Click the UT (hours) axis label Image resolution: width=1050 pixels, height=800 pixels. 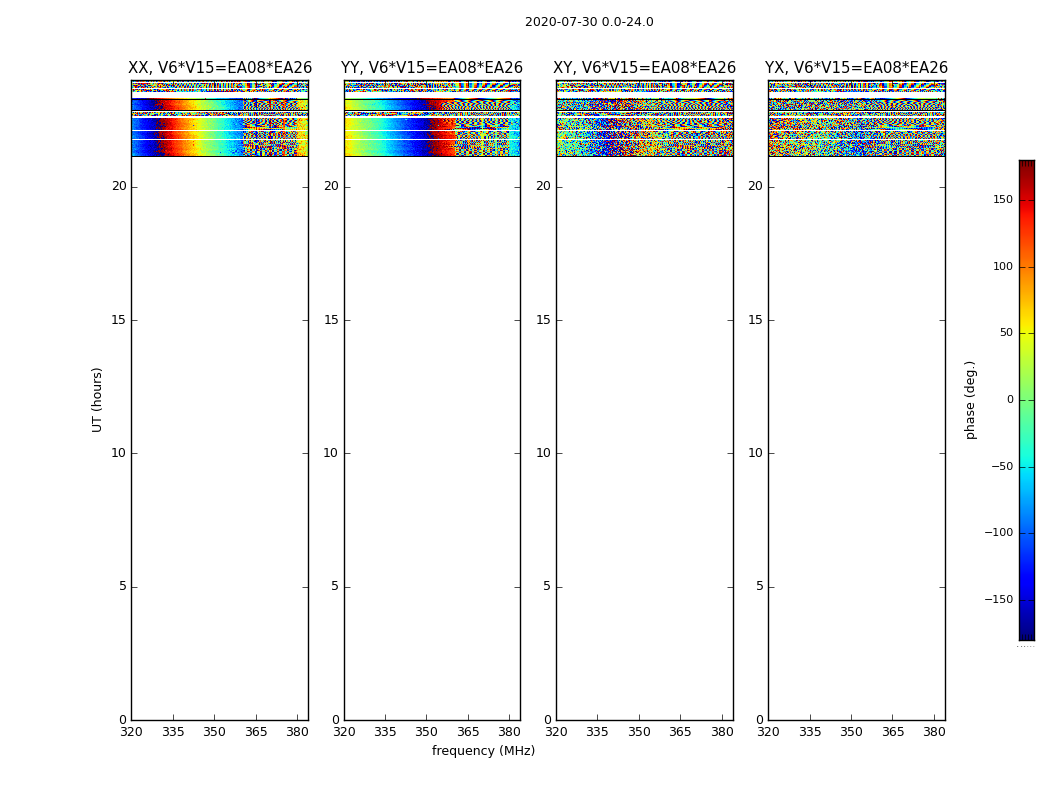click(97, 399)
